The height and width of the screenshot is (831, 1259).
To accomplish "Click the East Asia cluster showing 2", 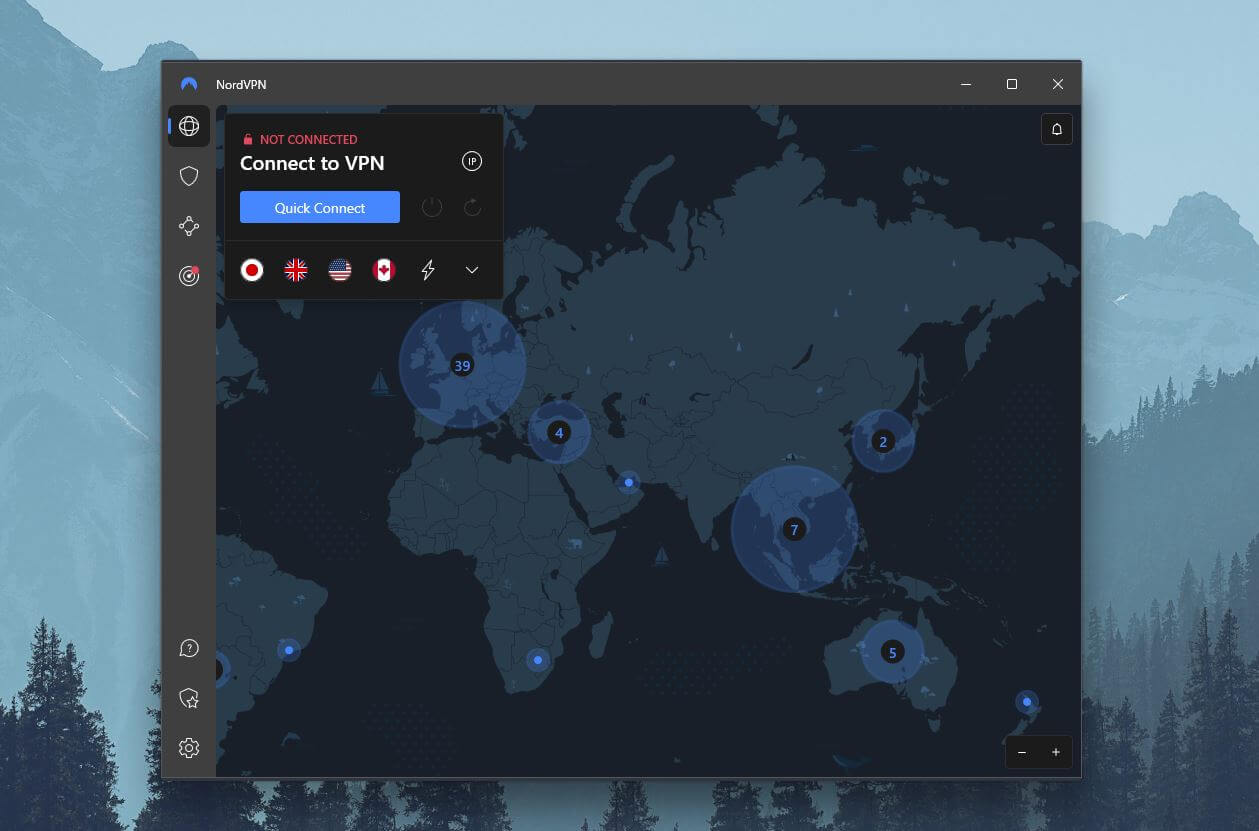I will coord(883,441).
